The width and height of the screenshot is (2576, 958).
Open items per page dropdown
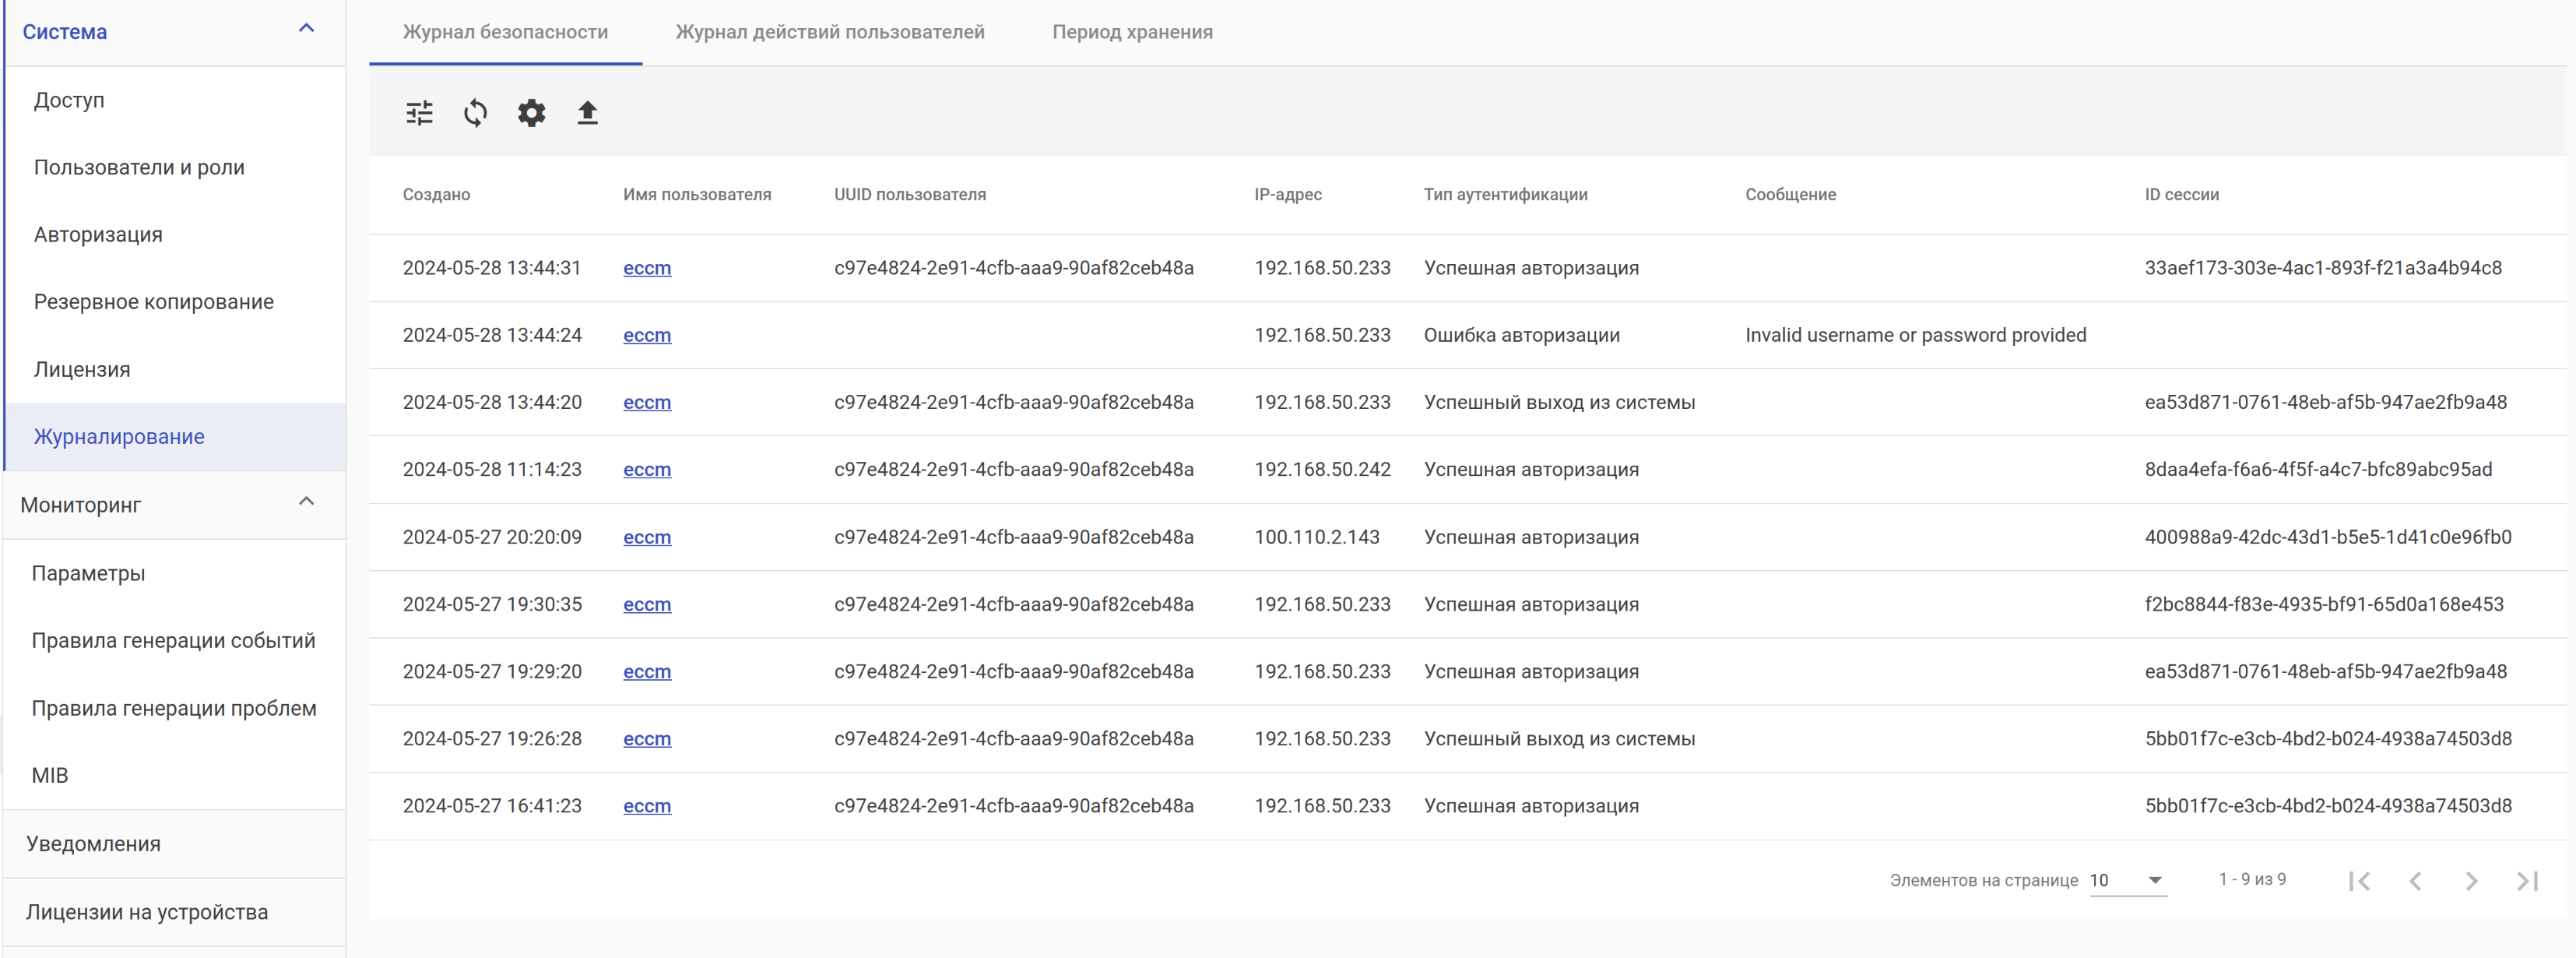coord(2127,880)
